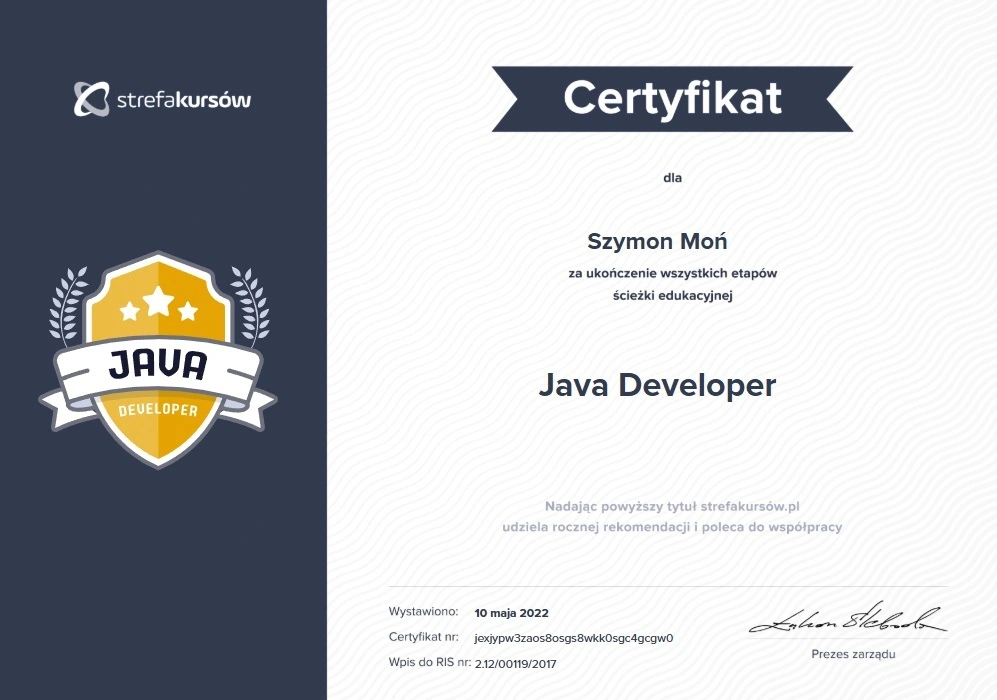Click the strefakursów.pl recommendation line
Screen dimensions: 997x700
(x=672, y=506)
